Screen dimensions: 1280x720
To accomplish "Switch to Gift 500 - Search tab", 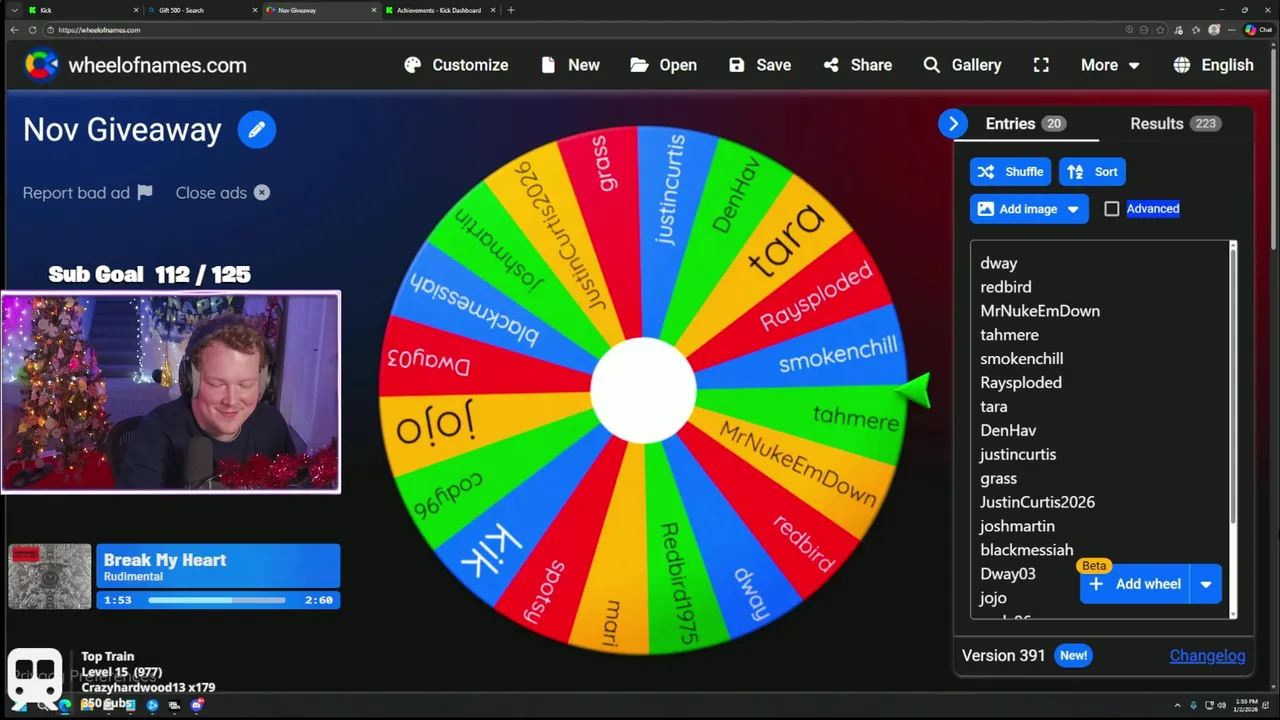I will click(201, 10).
